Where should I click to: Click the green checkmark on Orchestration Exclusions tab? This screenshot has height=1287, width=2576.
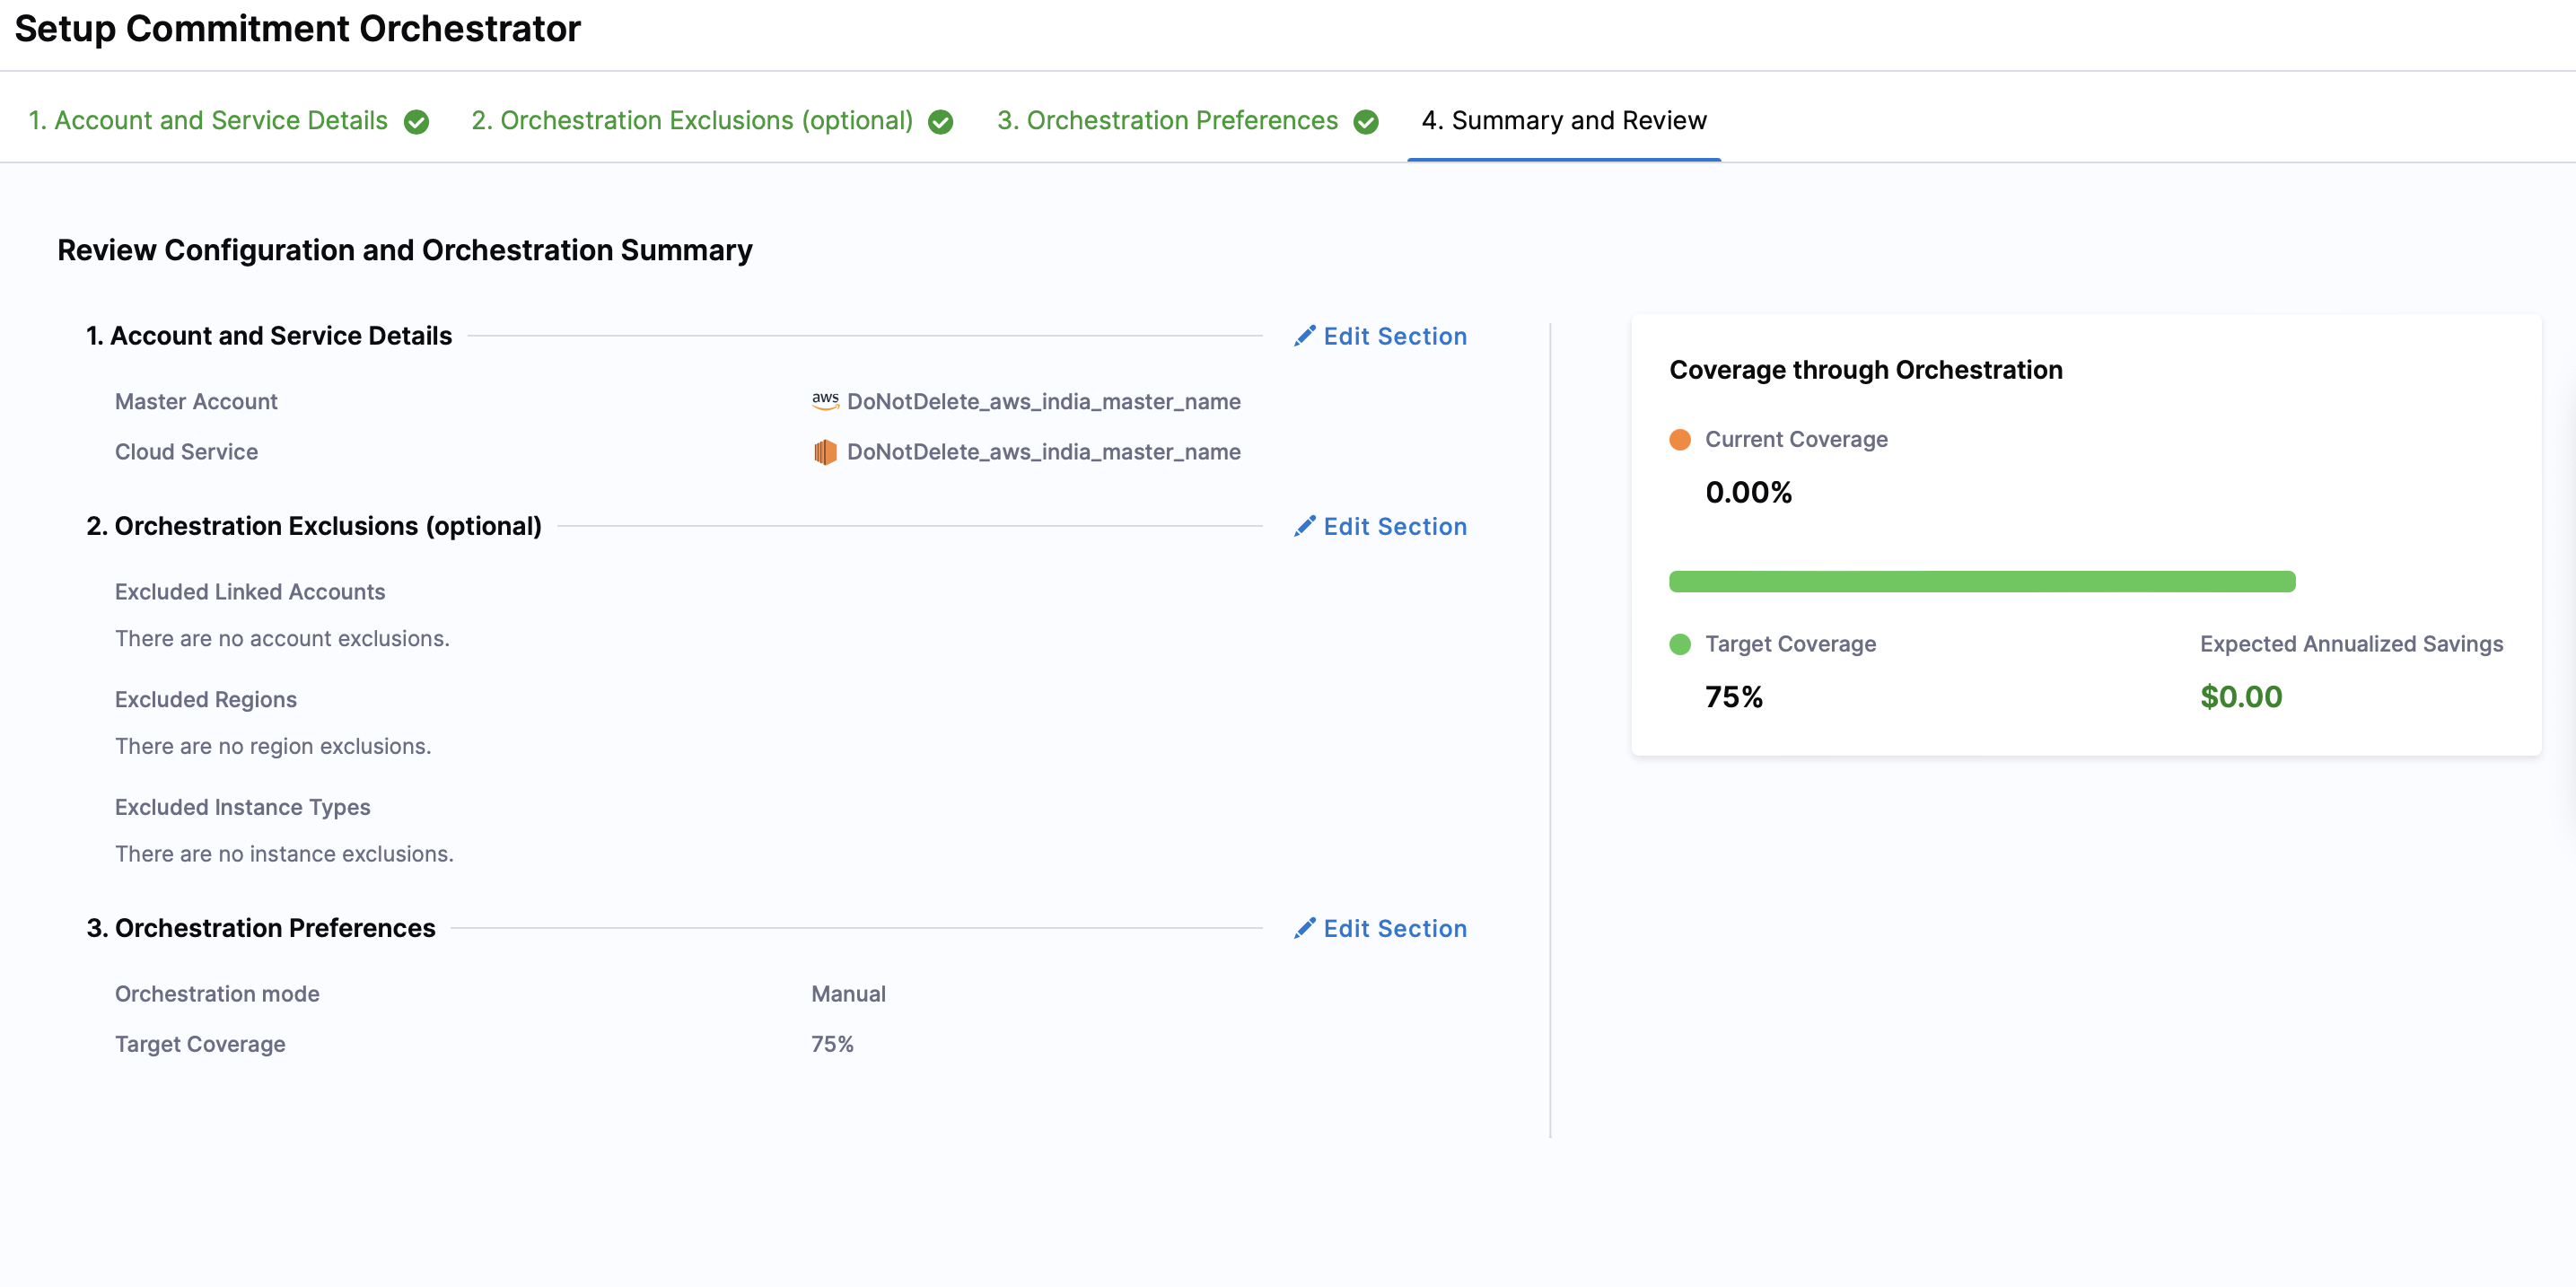(x=940, y=122)
